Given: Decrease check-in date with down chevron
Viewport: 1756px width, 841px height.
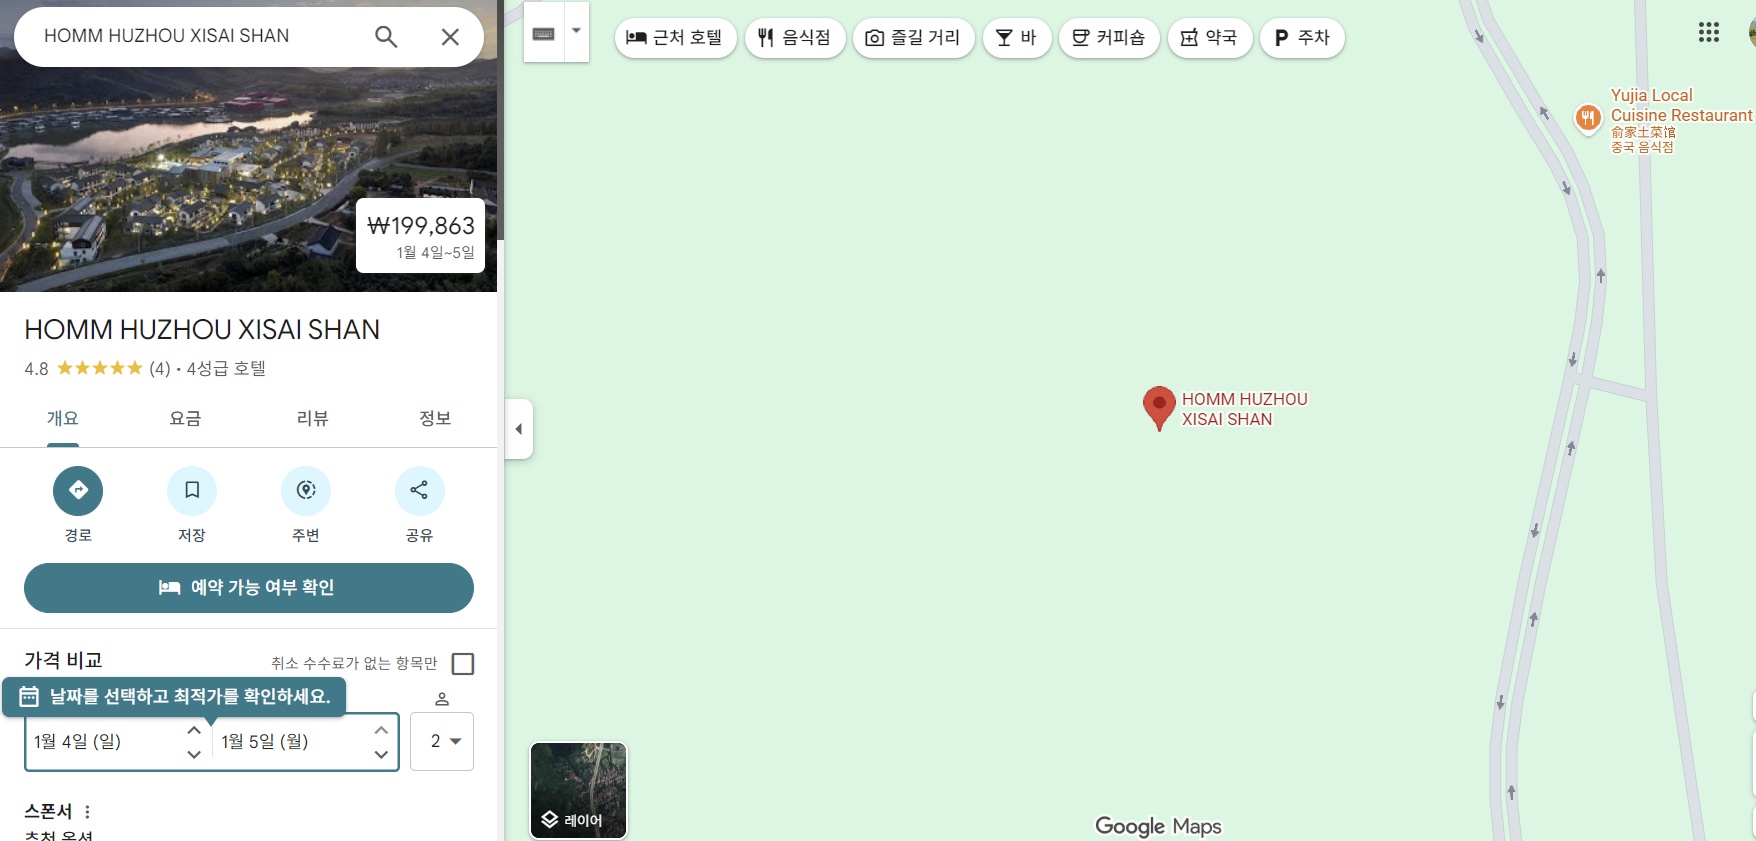Looking at the screenshot, I should point(194,755).
